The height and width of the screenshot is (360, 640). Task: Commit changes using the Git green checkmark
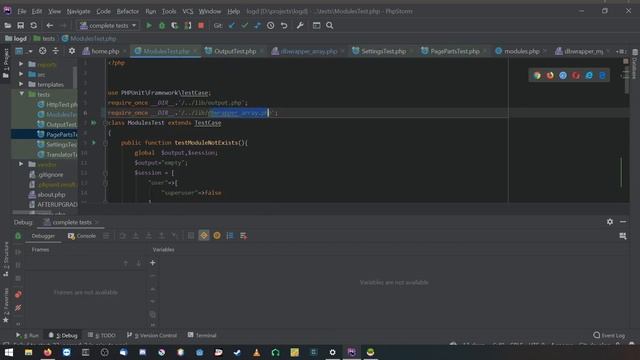(x=244, y=25)
